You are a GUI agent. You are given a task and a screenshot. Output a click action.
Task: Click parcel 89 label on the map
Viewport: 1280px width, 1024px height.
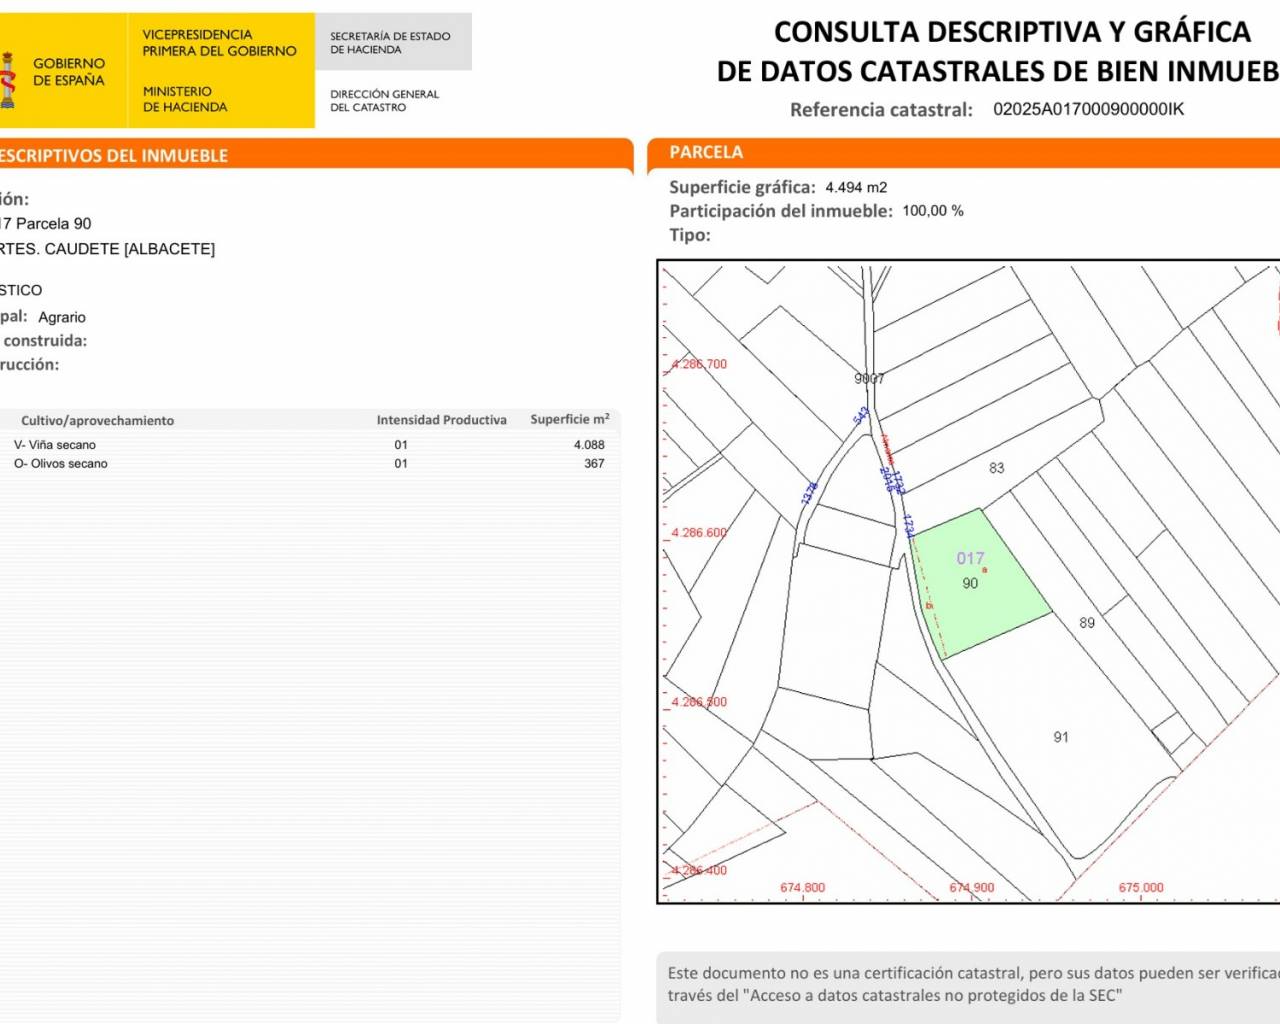pos(1087,623)
